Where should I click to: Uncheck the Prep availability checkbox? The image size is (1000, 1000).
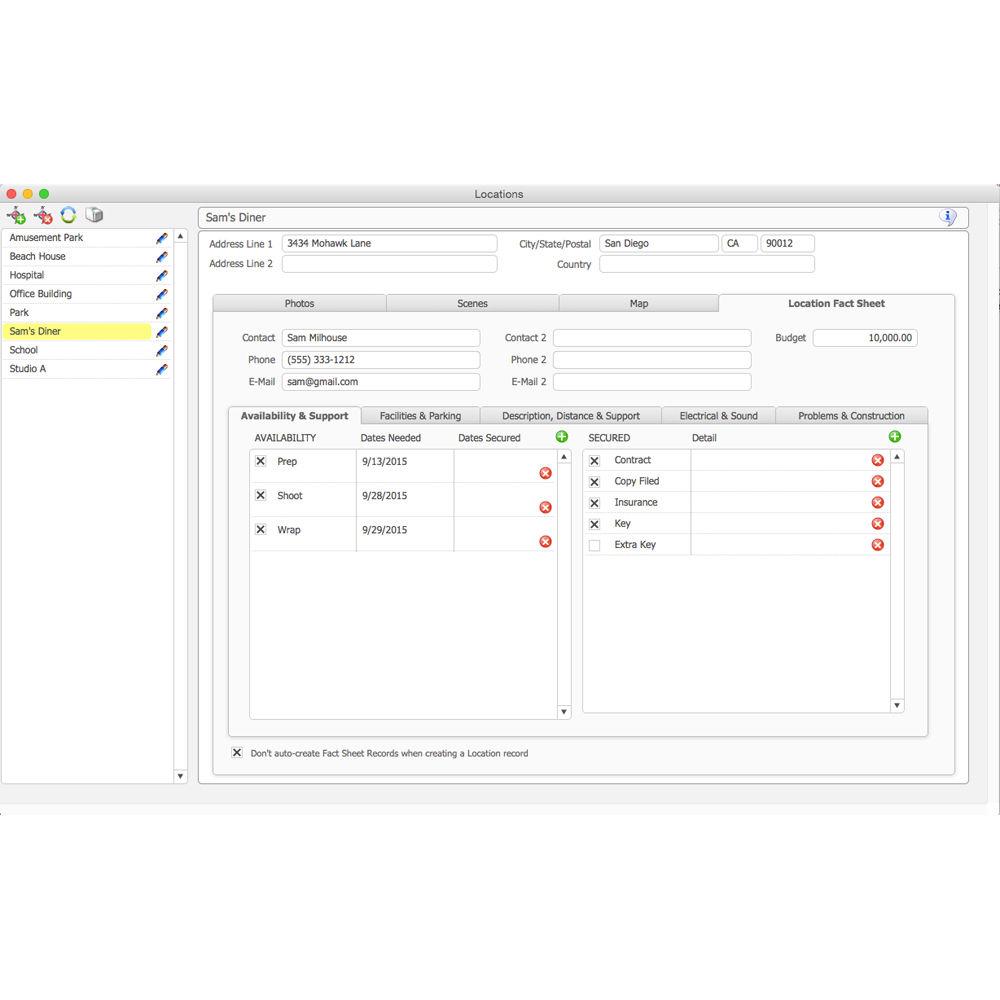pyautogui.click(x=261, y=462)
